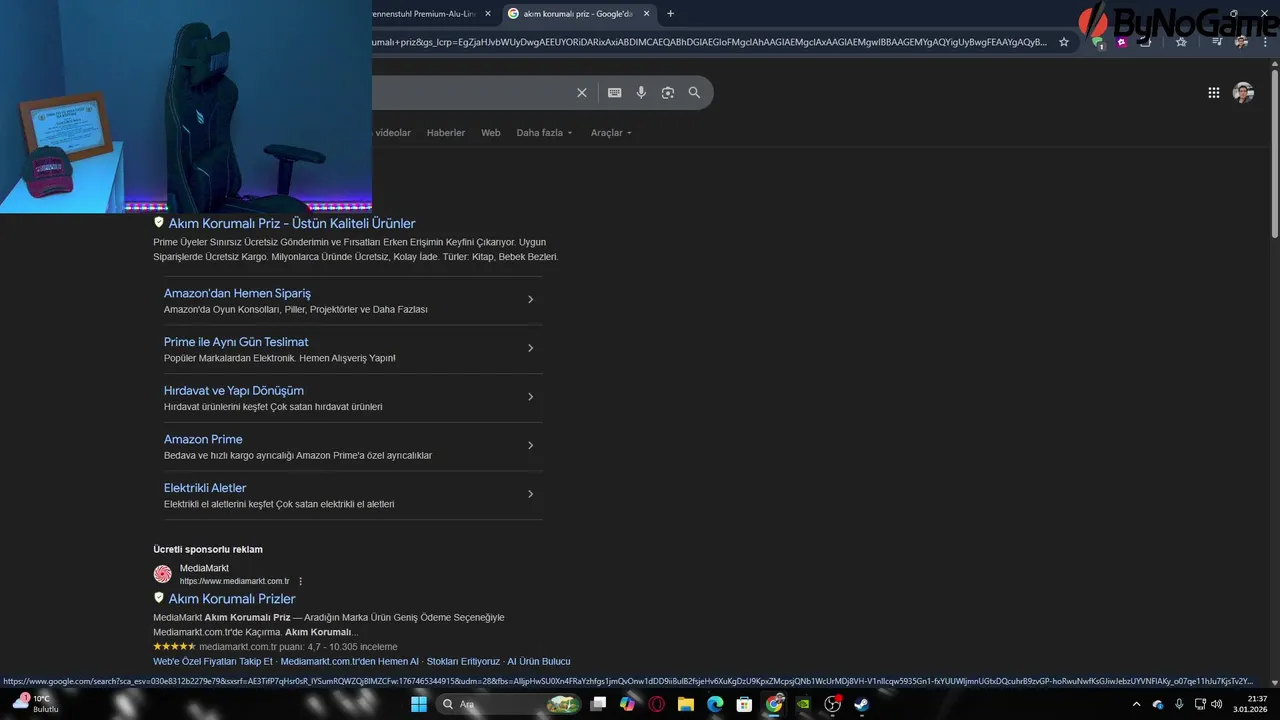Open the Google account avatar on the page
The height and width of the screenshot is (720, 1280).
tap(1243, 92)
